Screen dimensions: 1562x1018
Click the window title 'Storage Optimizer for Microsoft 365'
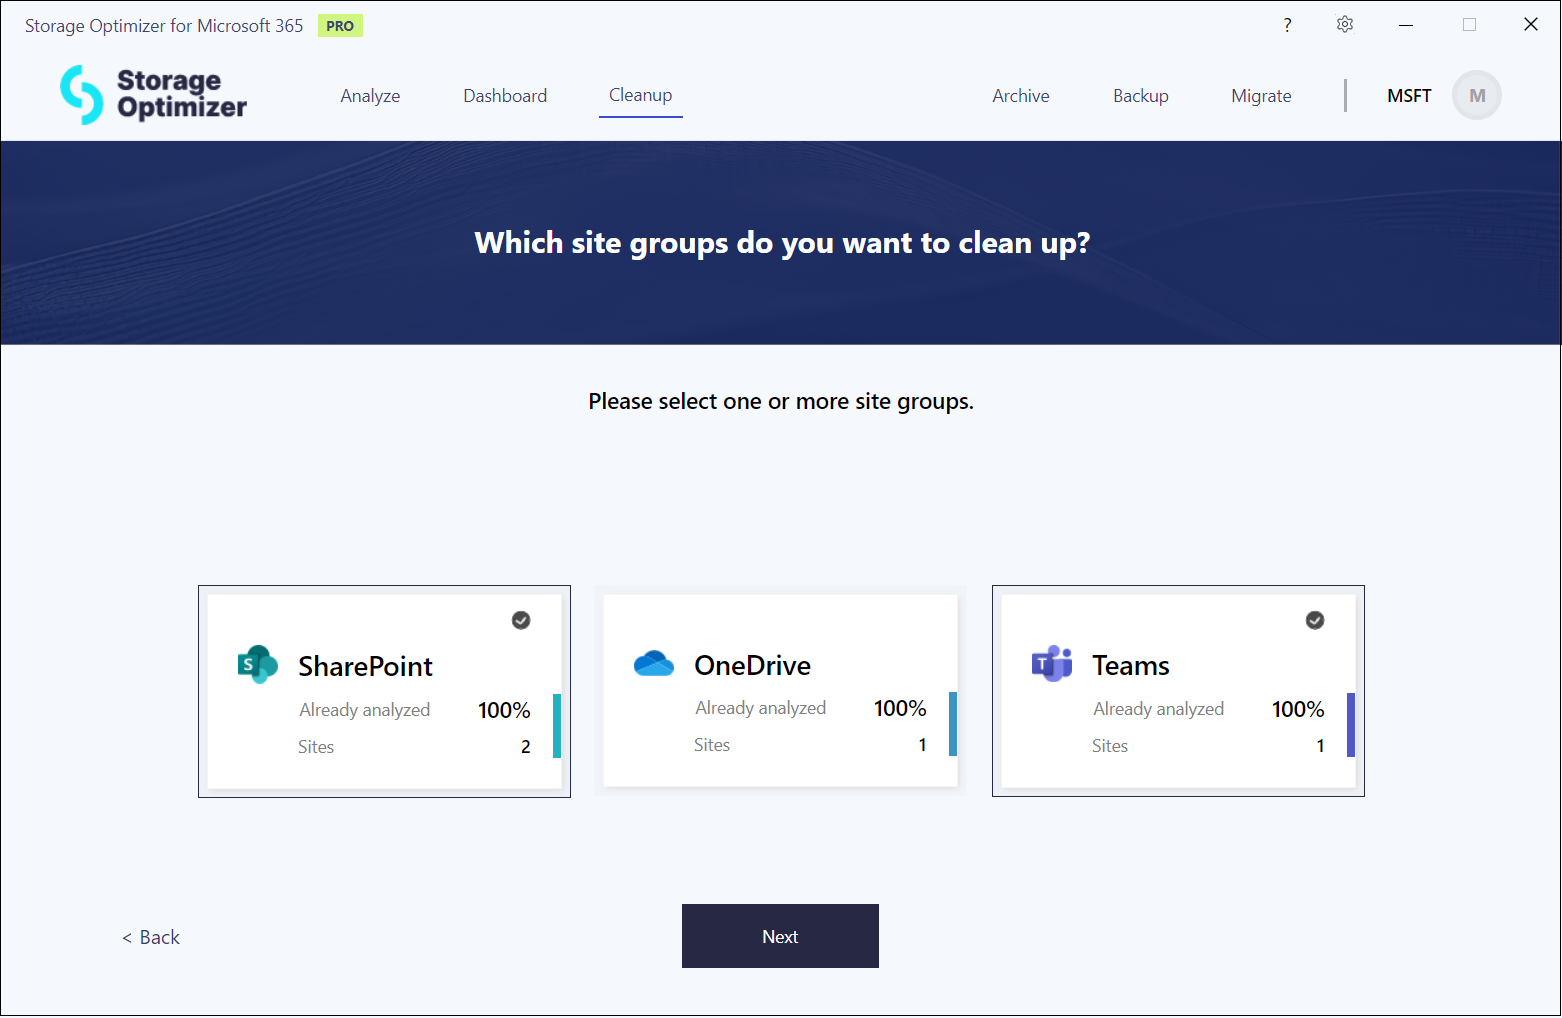(x=164, y=26)
